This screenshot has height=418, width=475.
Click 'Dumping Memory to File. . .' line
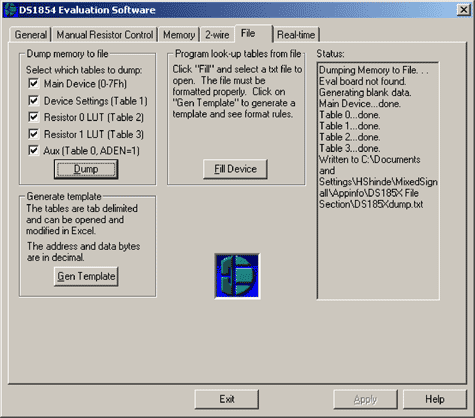(x=374, y=70)
